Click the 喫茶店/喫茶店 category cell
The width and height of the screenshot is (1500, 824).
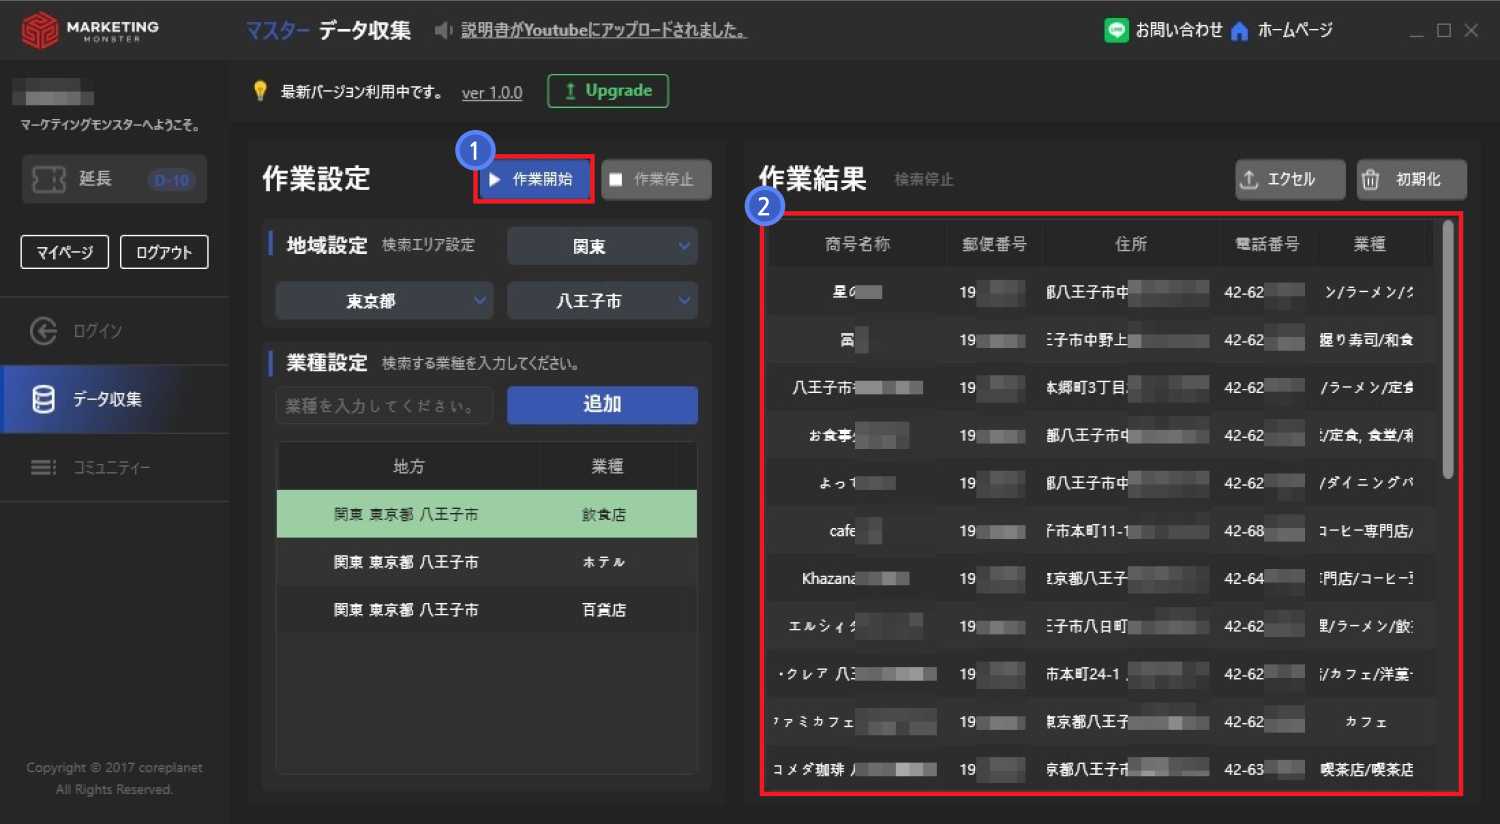pyautogui.click(x=1366, y=769)
